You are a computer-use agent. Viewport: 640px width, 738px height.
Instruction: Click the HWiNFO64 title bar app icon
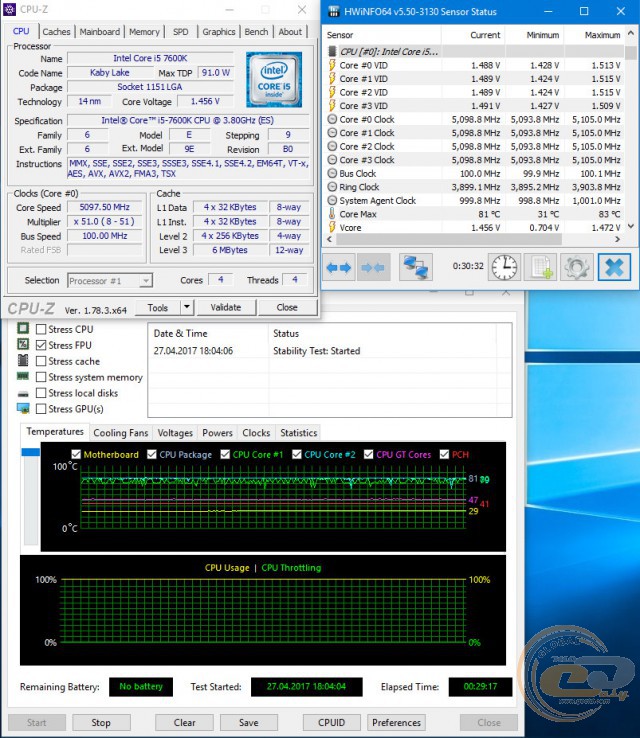(x=334, y=11)
